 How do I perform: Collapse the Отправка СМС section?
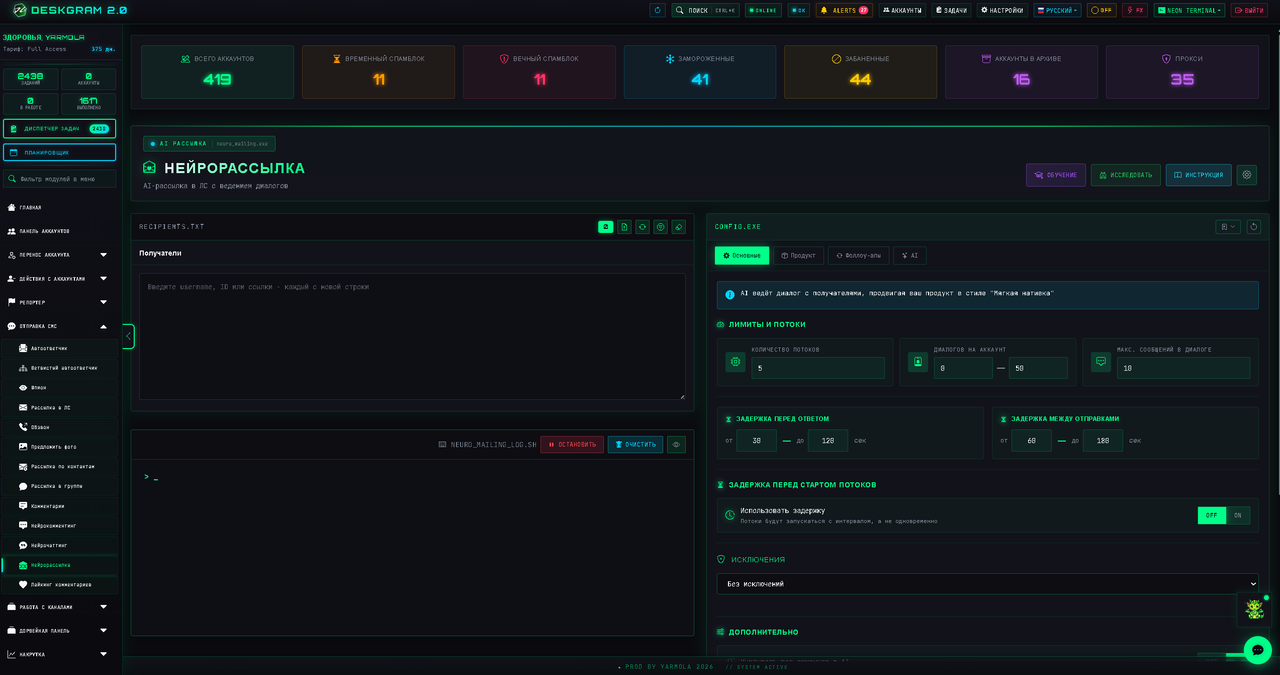58,326
